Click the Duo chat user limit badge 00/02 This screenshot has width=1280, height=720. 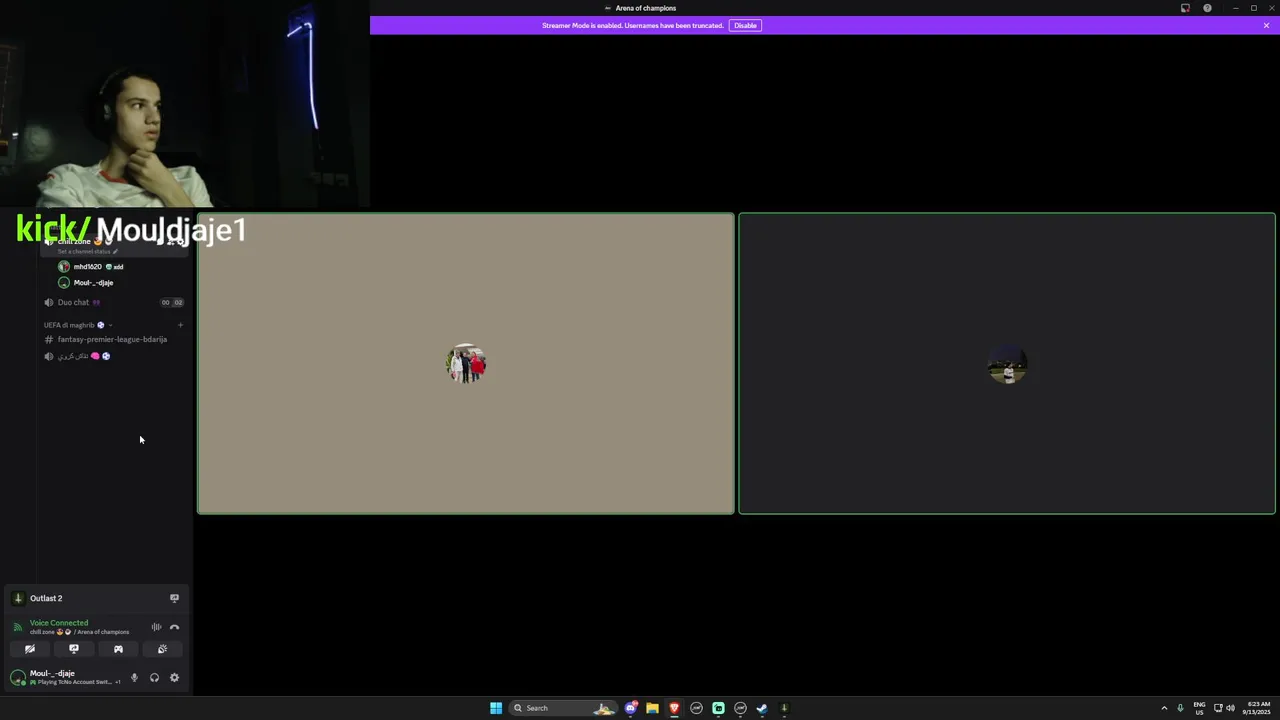tap(172, 302)
